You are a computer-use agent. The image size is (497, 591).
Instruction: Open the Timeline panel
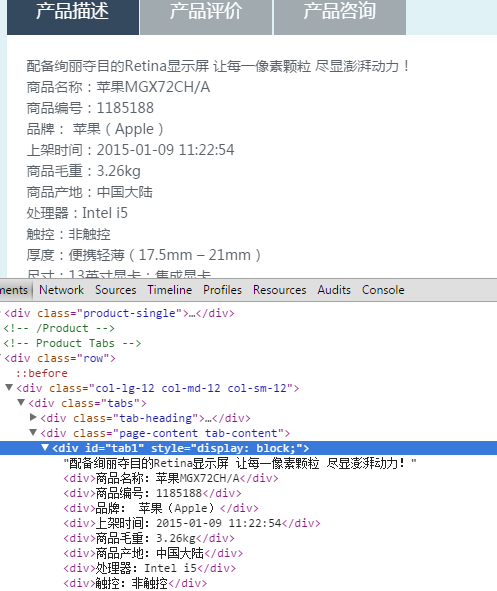click(x=170, y=290)
